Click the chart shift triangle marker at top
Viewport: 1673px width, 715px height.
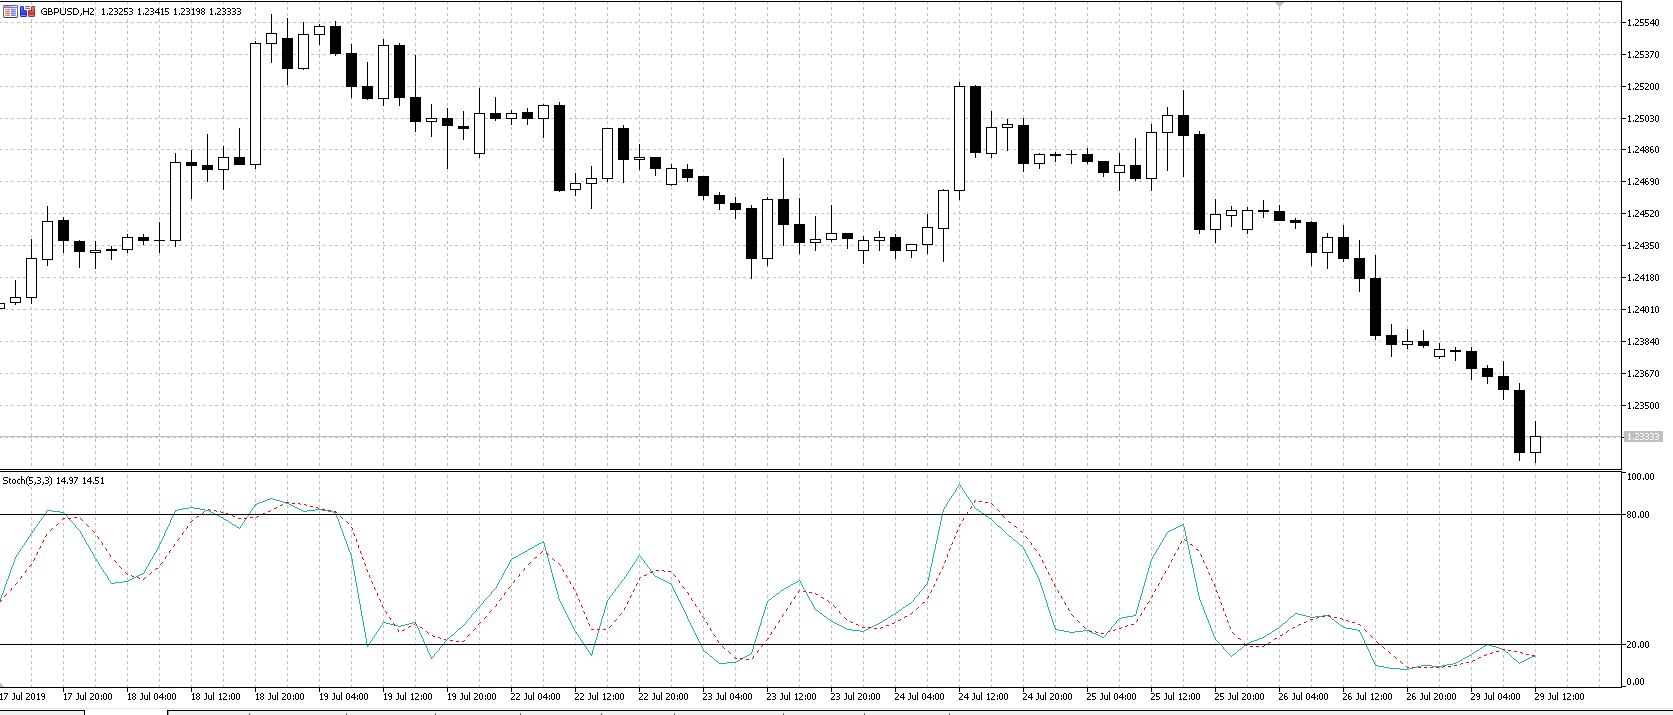(x=1278, y=4)
